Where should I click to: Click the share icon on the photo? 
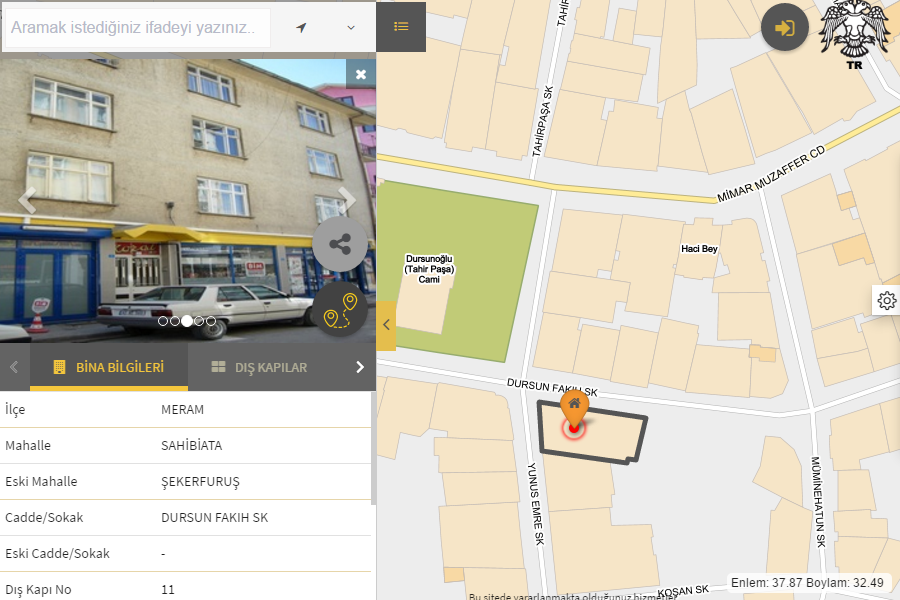pyautogui.click(x=340, y=244)
